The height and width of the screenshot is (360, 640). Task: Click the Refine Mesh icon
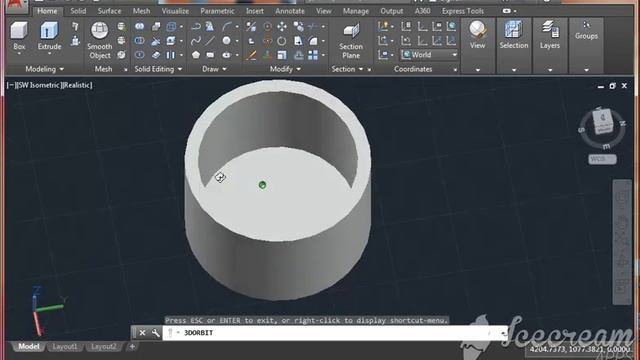point(122,55)
